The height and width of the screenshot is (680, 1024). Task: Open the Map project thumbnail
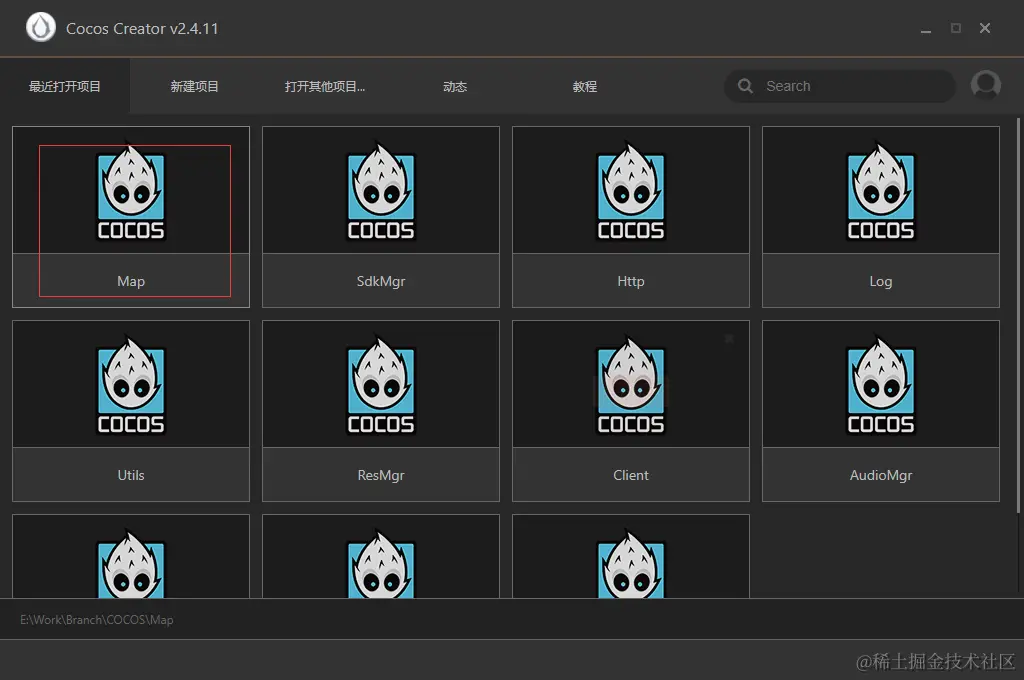pyautogui.click(x=131, y=190)
